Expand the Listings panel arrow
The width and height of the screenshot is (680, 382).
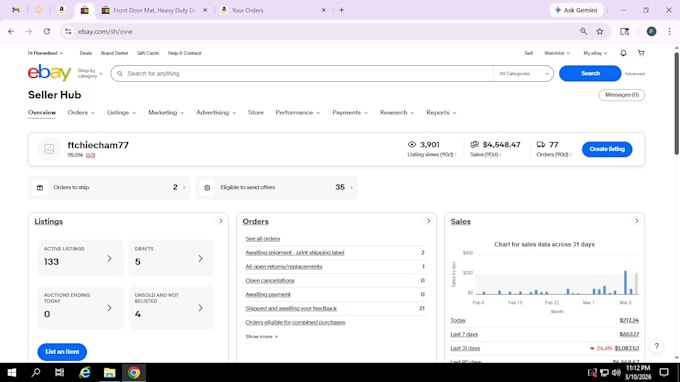(220, 221)
